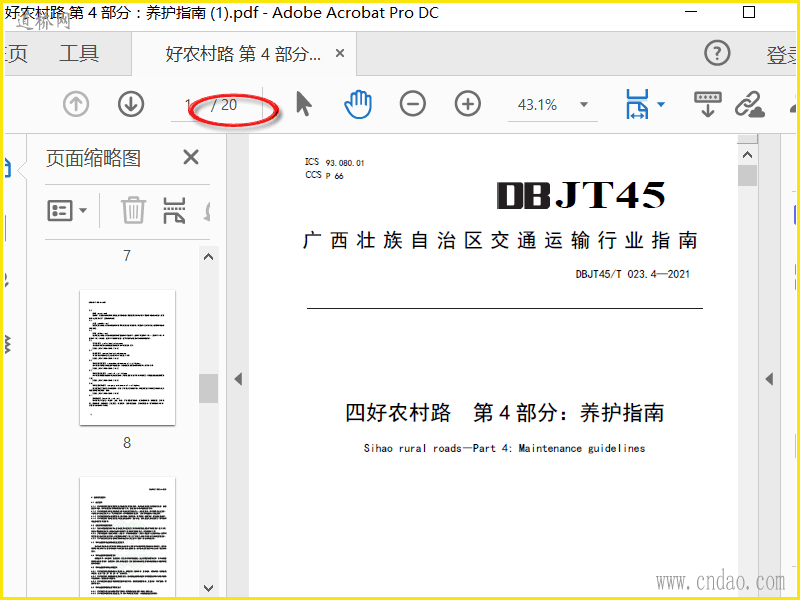Click the DBJT45 heading text
Screen dimensions: 800x600
point(581,195)
